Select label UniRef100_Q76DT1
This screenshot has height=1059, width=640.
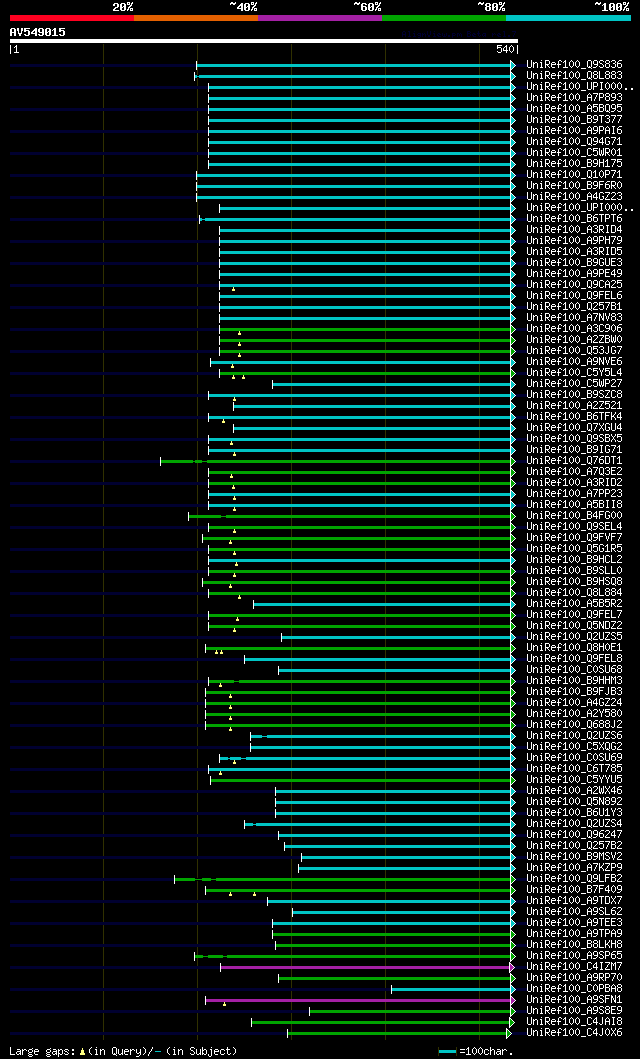[x=575, y=461]
